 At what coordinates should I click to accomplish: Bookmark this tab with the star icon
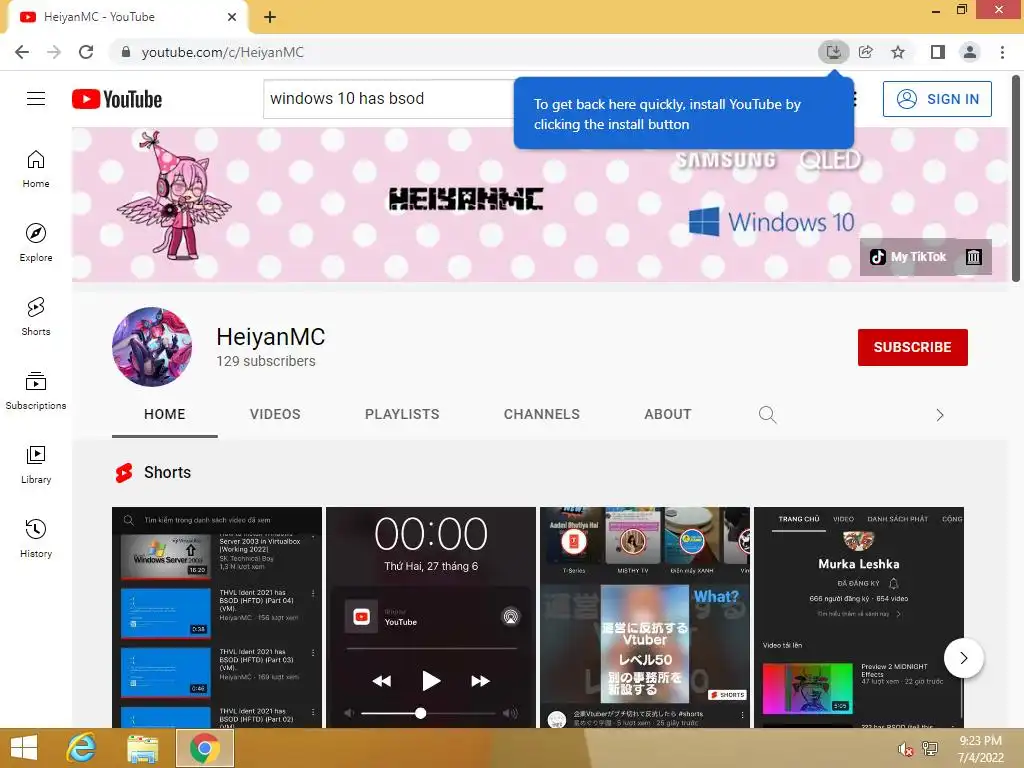click(x=898, y=52)
